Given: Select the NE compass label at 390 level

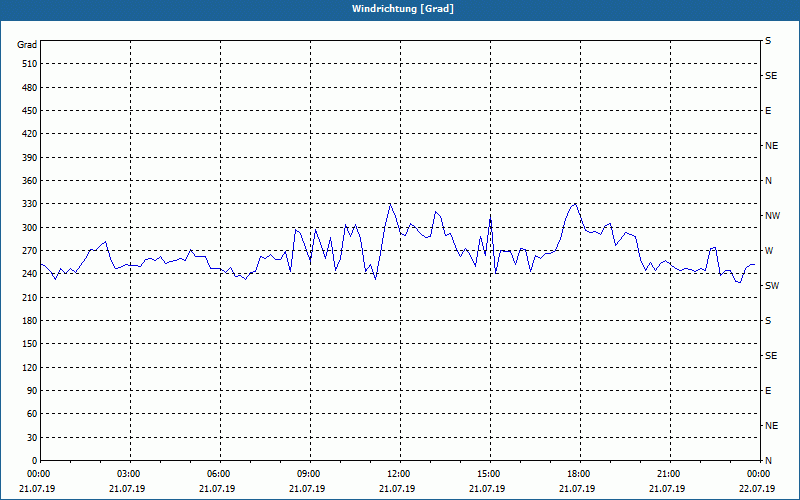Looking at the screenshot, I should point(771,146).
